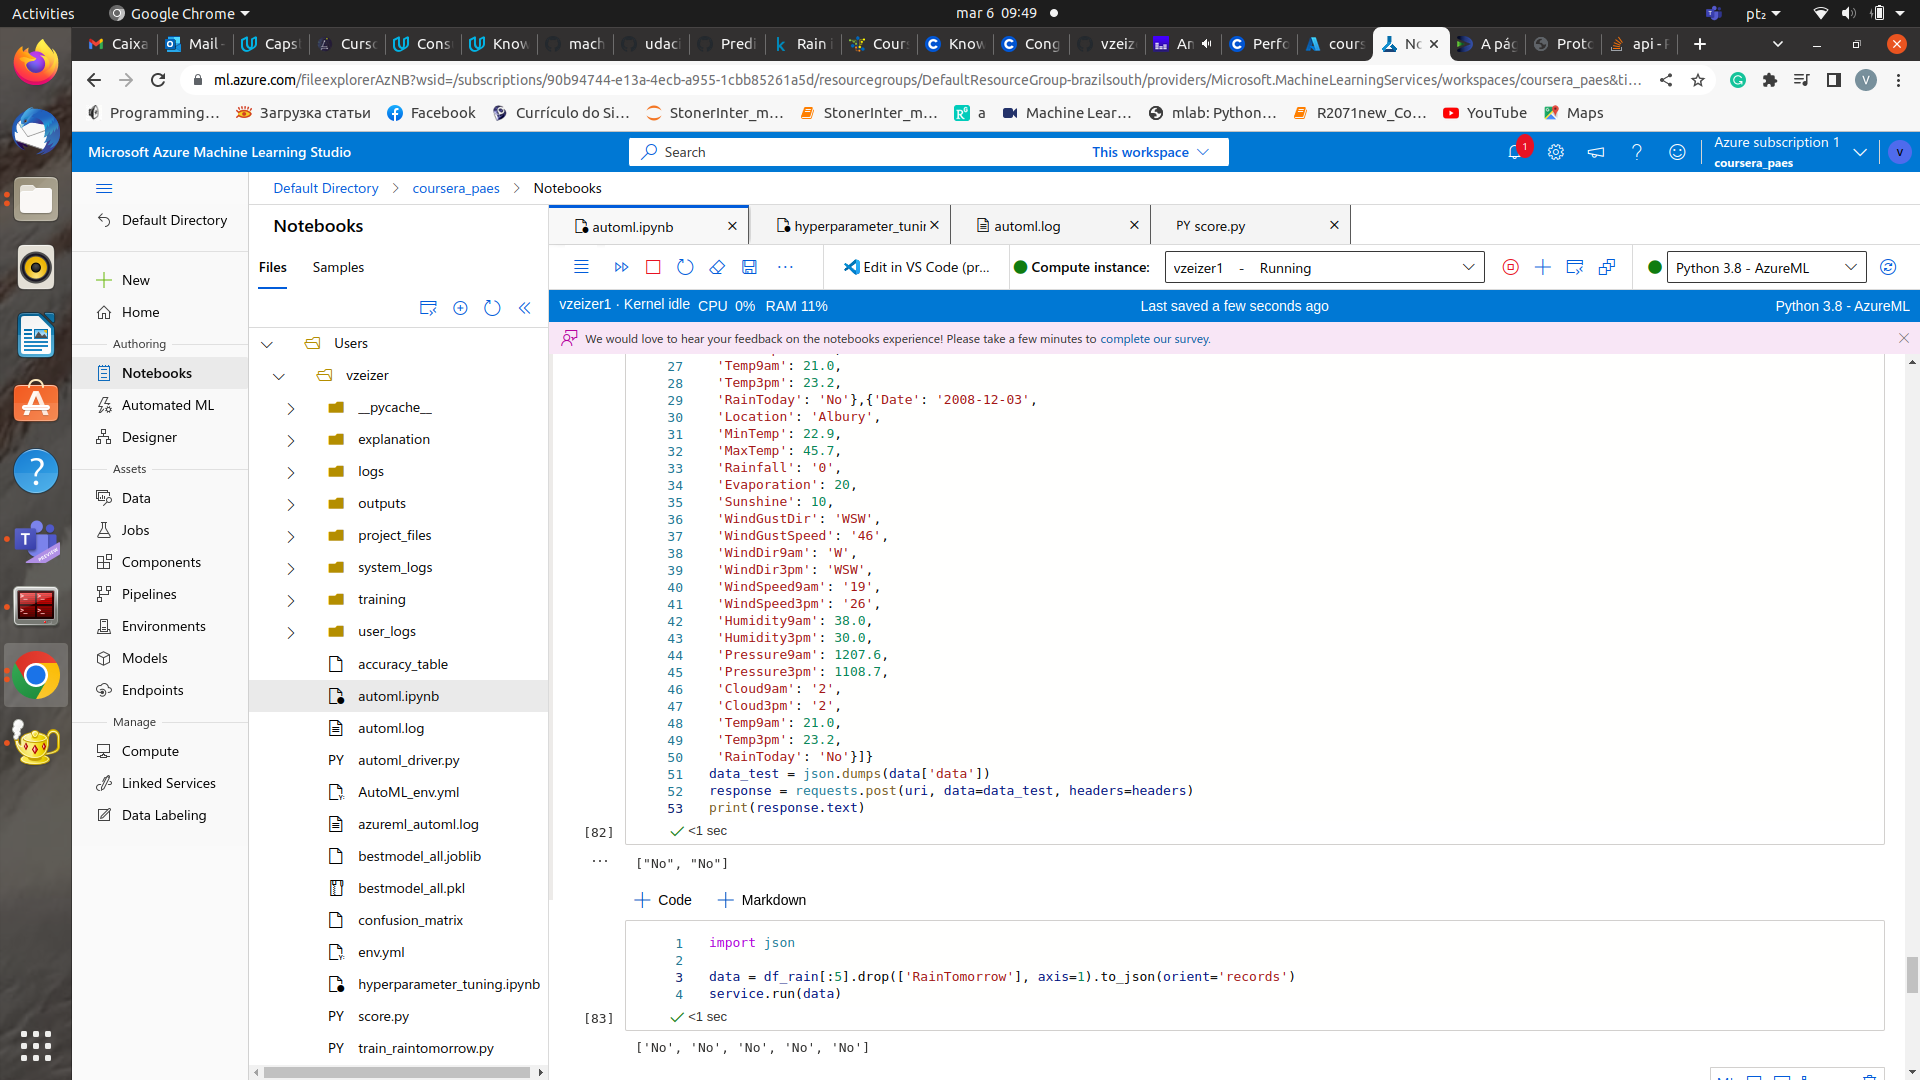Click the Restart kernel icon
Viewport: 1920px width, 1080px height.
(685, 267)
